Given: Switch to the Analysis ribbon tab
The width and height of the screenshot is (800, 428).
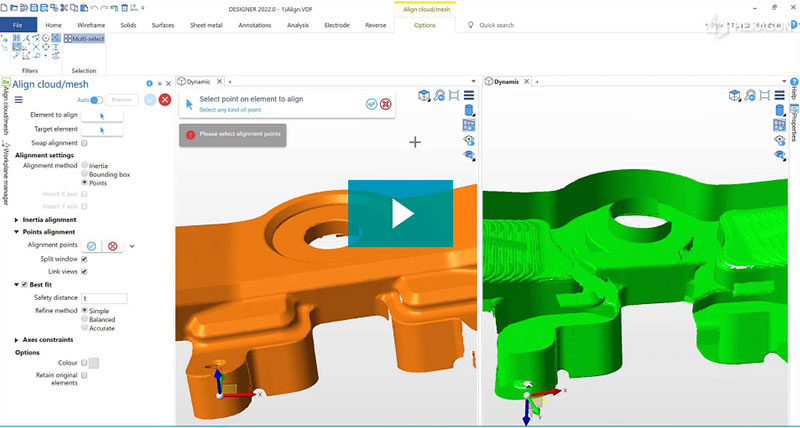Looking at the screenshot, I should click(x=298, y=24).
